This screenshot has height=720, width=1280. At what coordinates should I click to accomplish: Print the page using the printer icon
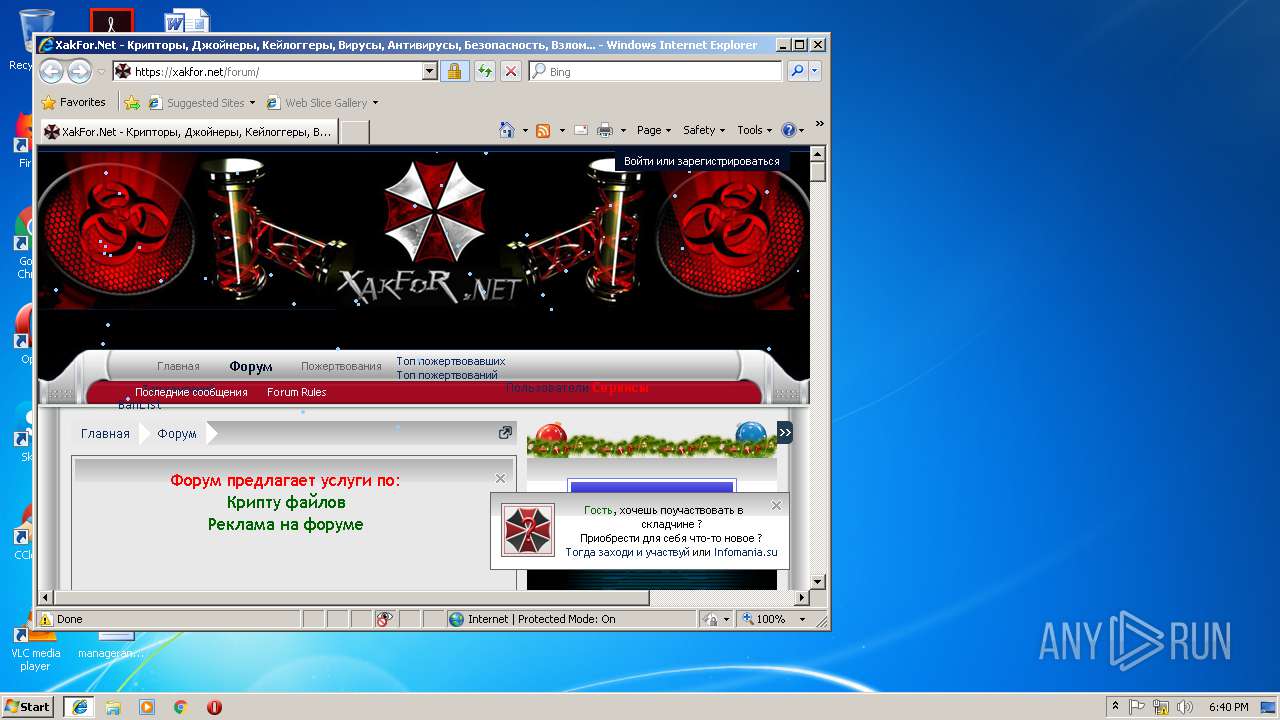pos(605,130)
